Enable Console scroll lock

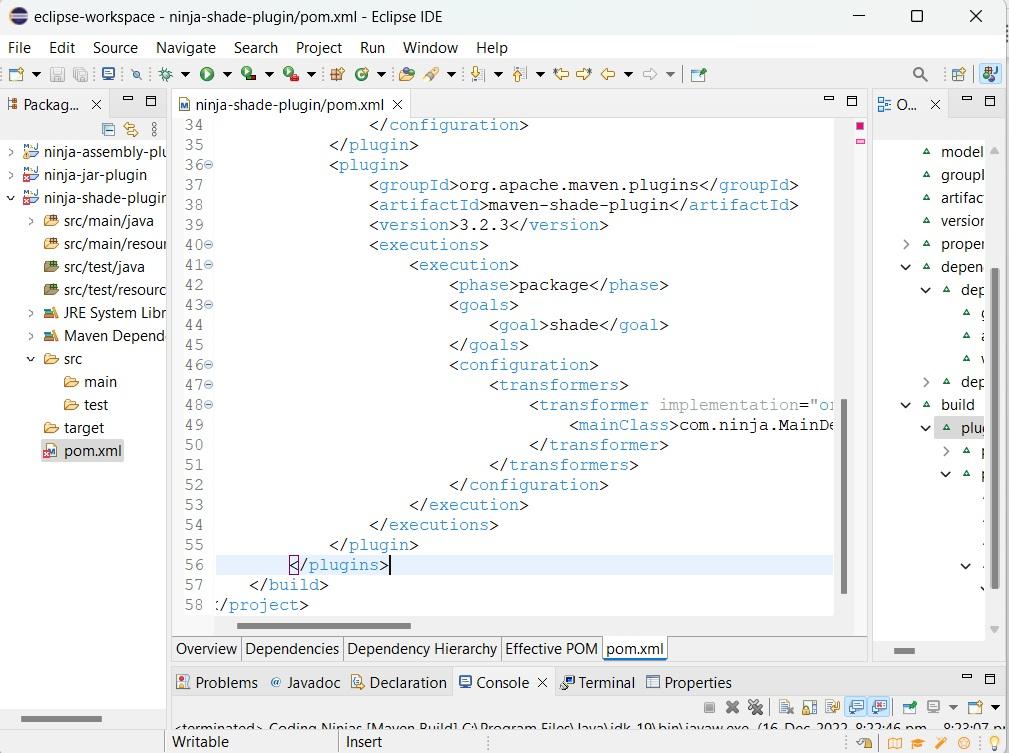(x=807, y=707)
